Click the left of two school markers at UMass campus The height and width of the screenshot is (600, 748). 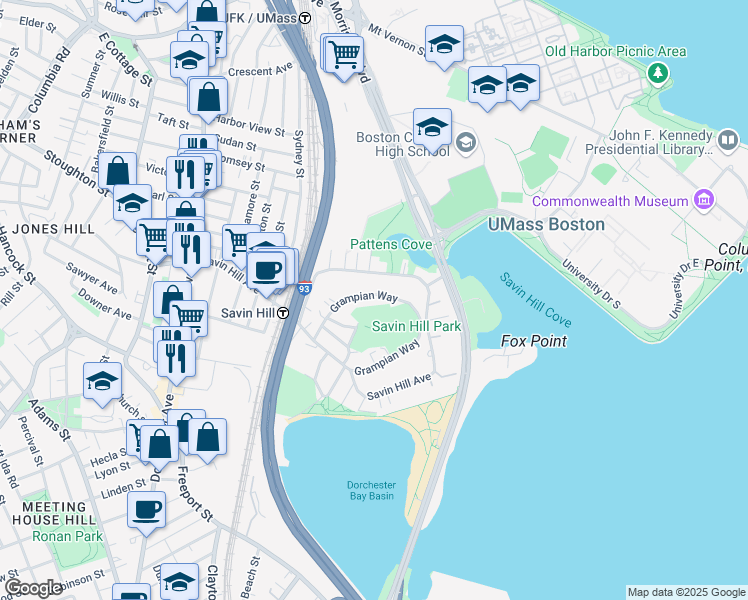(x=487, y=85)
